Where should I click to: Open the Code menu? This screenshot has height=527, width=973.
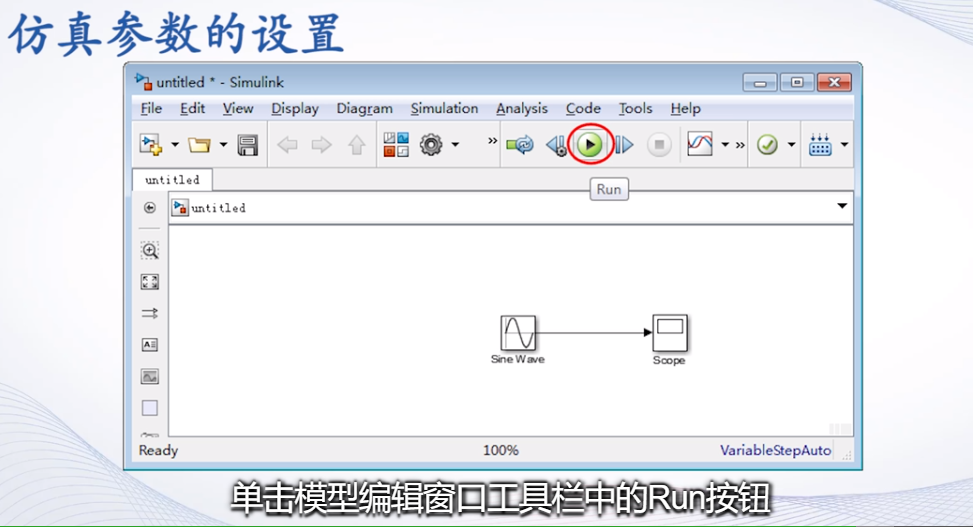(583, 109)
